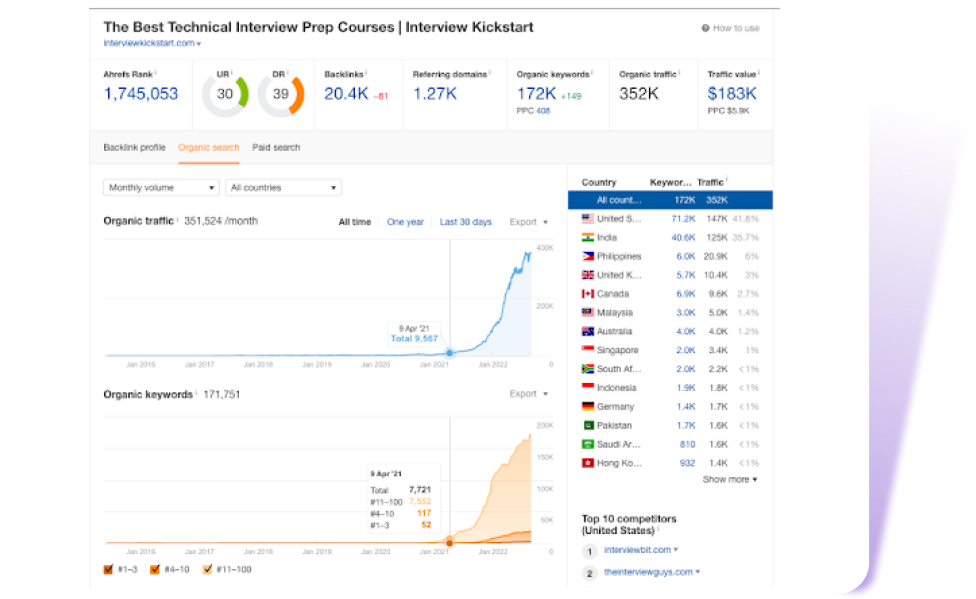The height and width of the screenshot is (599, 976).
Task: Toggle the #11–100 keywords checkbox
Action: pyautogui.click(x=208, y=570)
